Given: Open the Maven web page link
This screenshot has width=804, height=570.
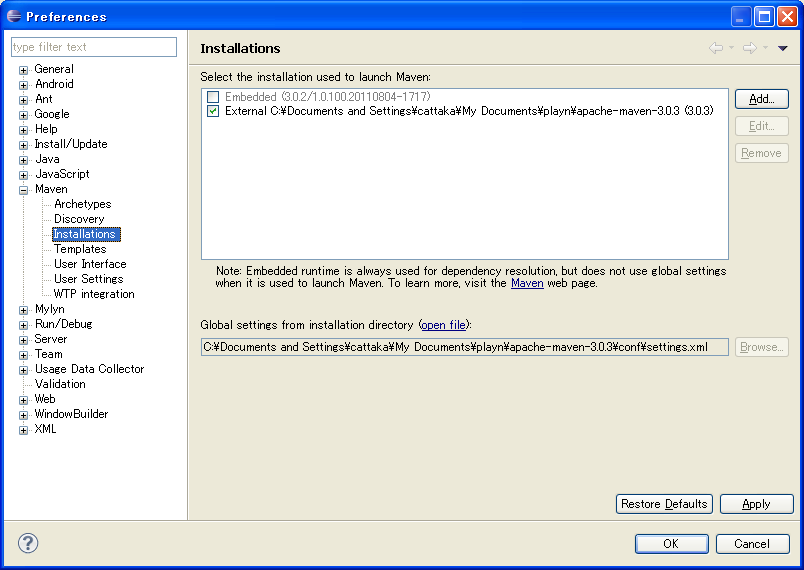Looking at the screenshot, I should (527, 283).
